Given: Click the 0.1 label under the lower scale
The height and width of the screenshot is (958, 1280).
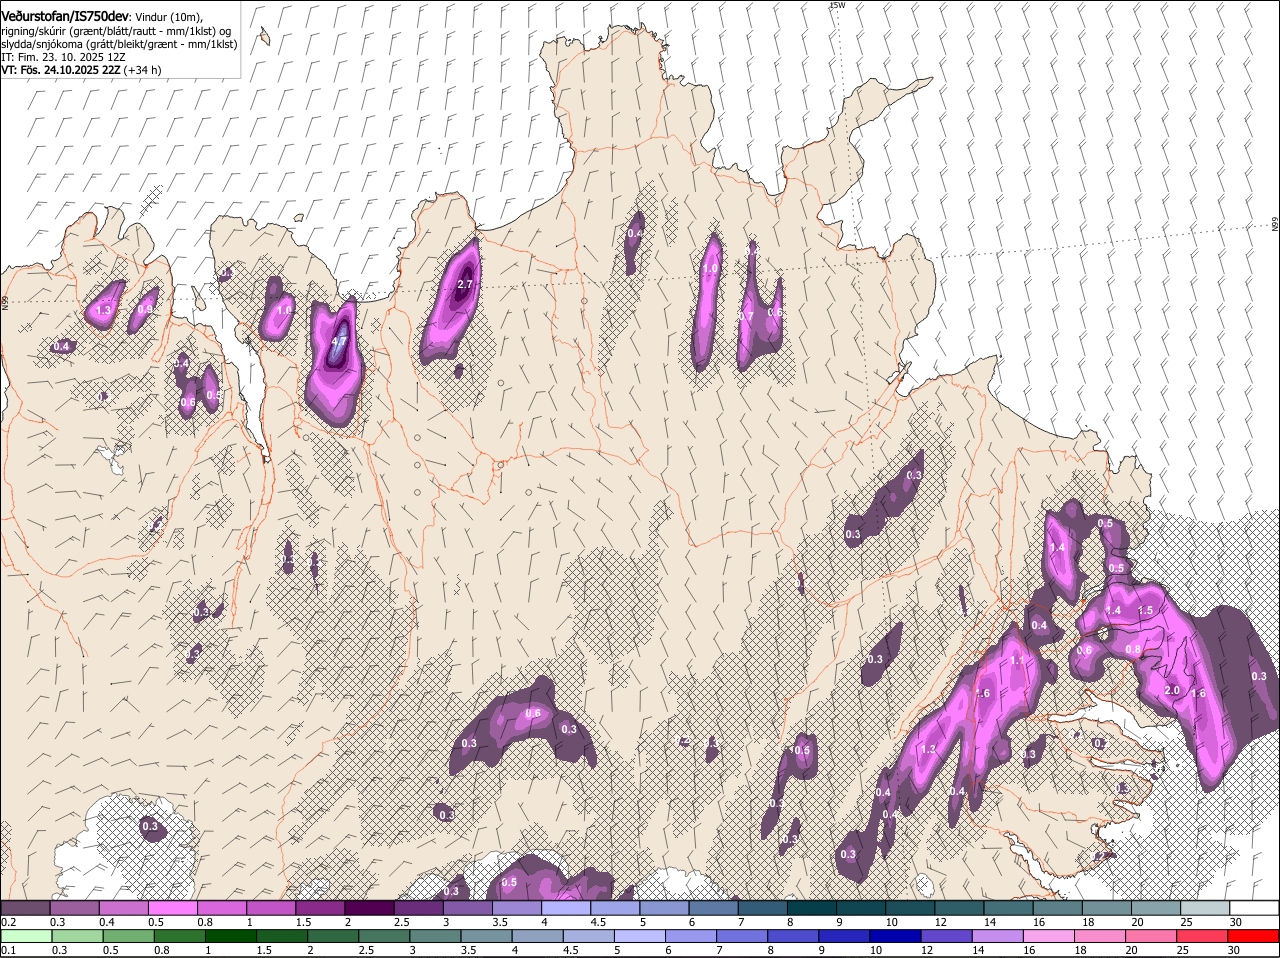Looking at the screenshot, I should click(8, 950).
